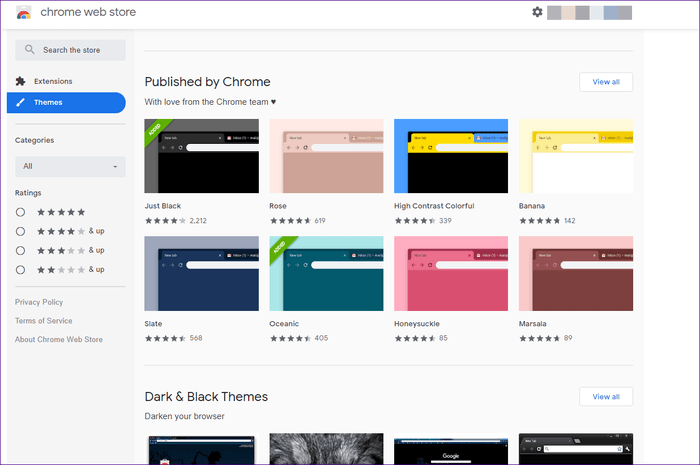The image size is (700, 465).
Task: Select the 3 stars & up filter
Action: tap(20, 250)
